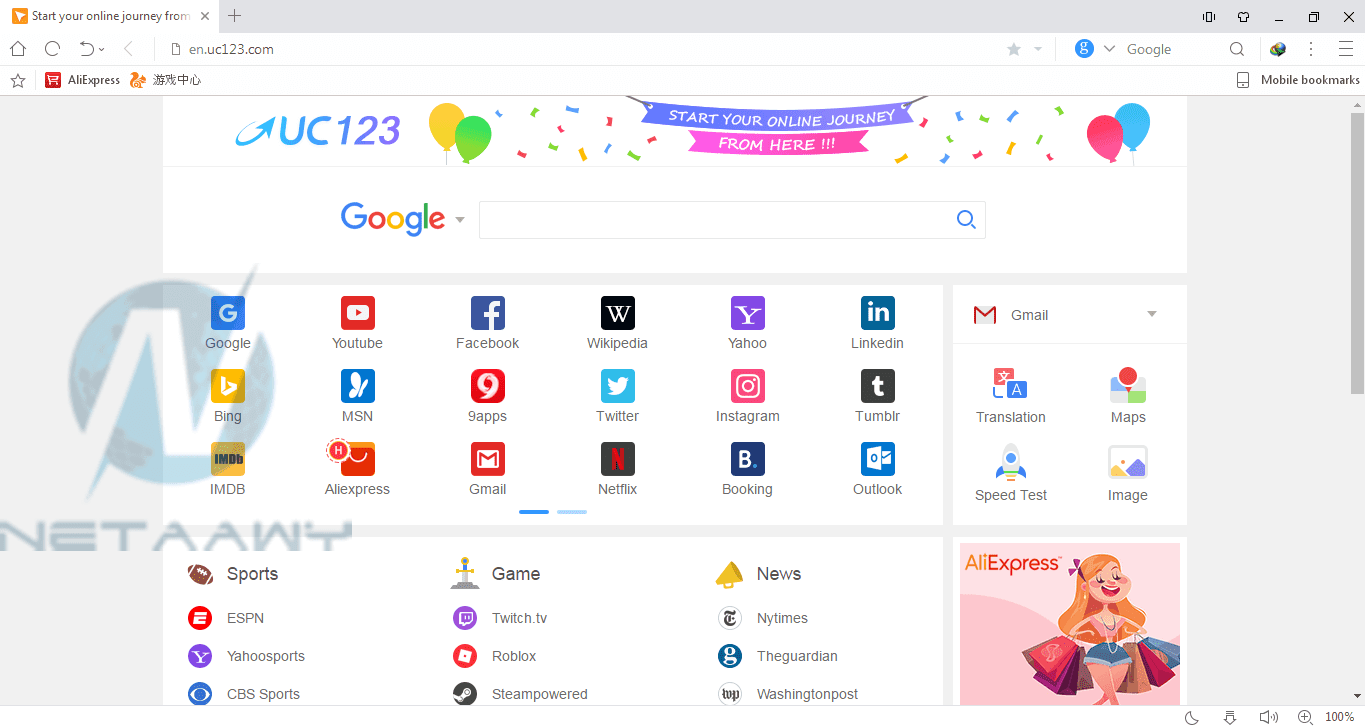This screenshot has width=1365, height=728.
Task: Open the Tumblr shortcut icon
Action: click(x=878, y=386)
